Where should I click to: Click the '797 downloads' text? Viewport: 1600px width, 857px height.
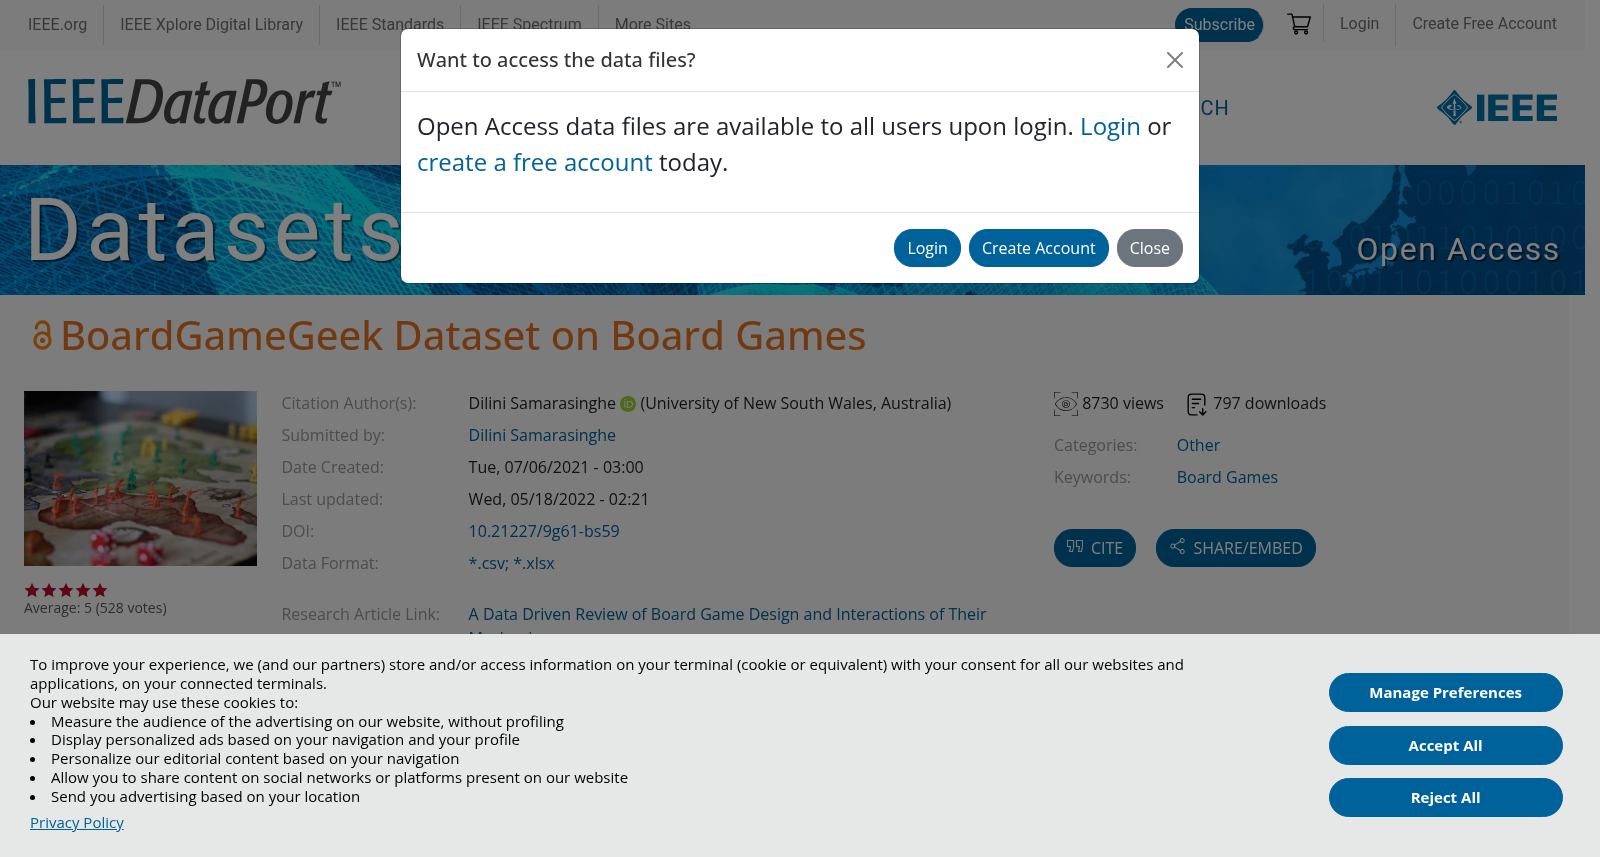1270,404
